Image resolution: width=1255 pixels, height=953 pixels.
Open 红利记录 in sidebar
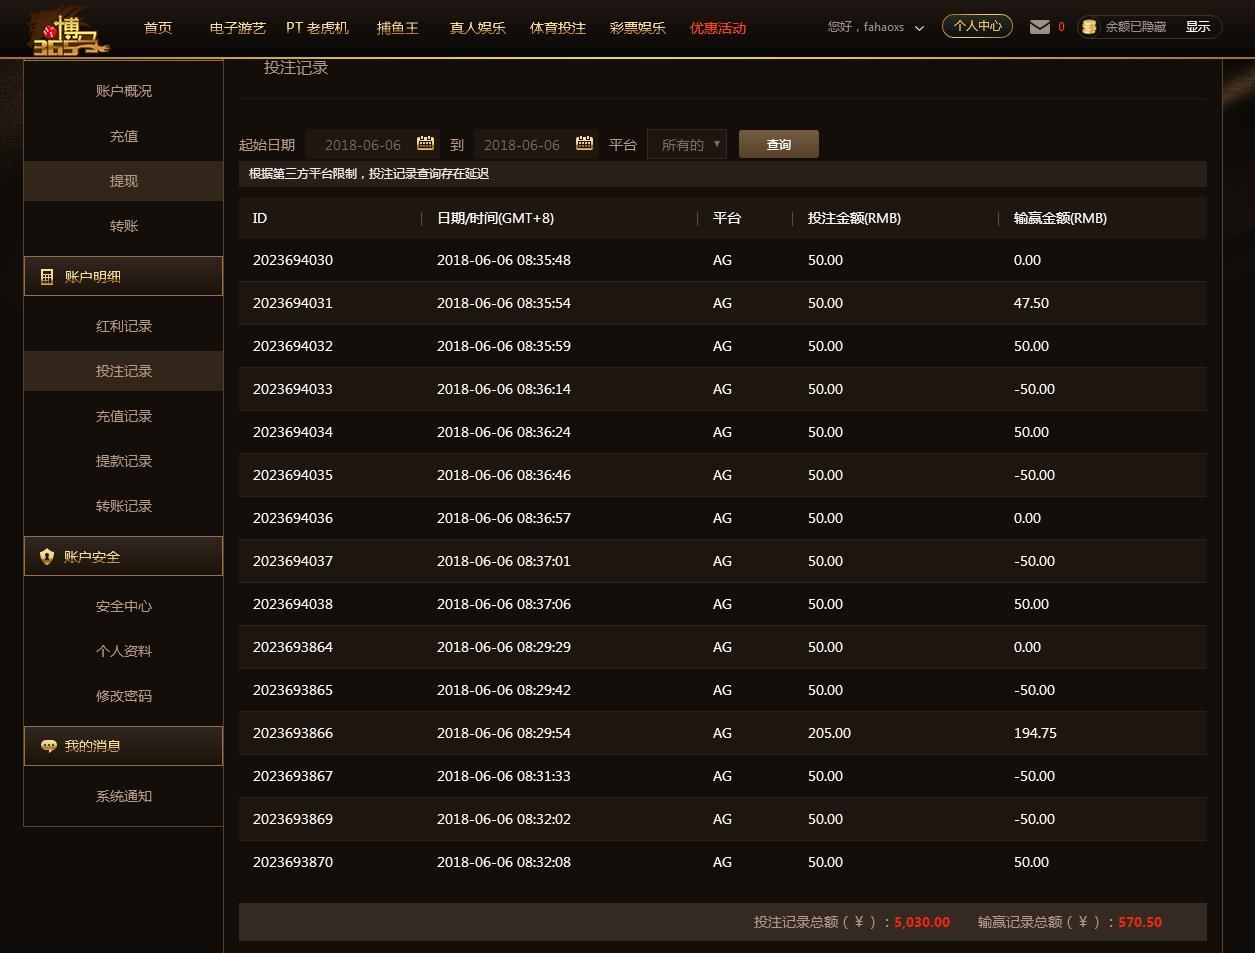pos(124,326)
